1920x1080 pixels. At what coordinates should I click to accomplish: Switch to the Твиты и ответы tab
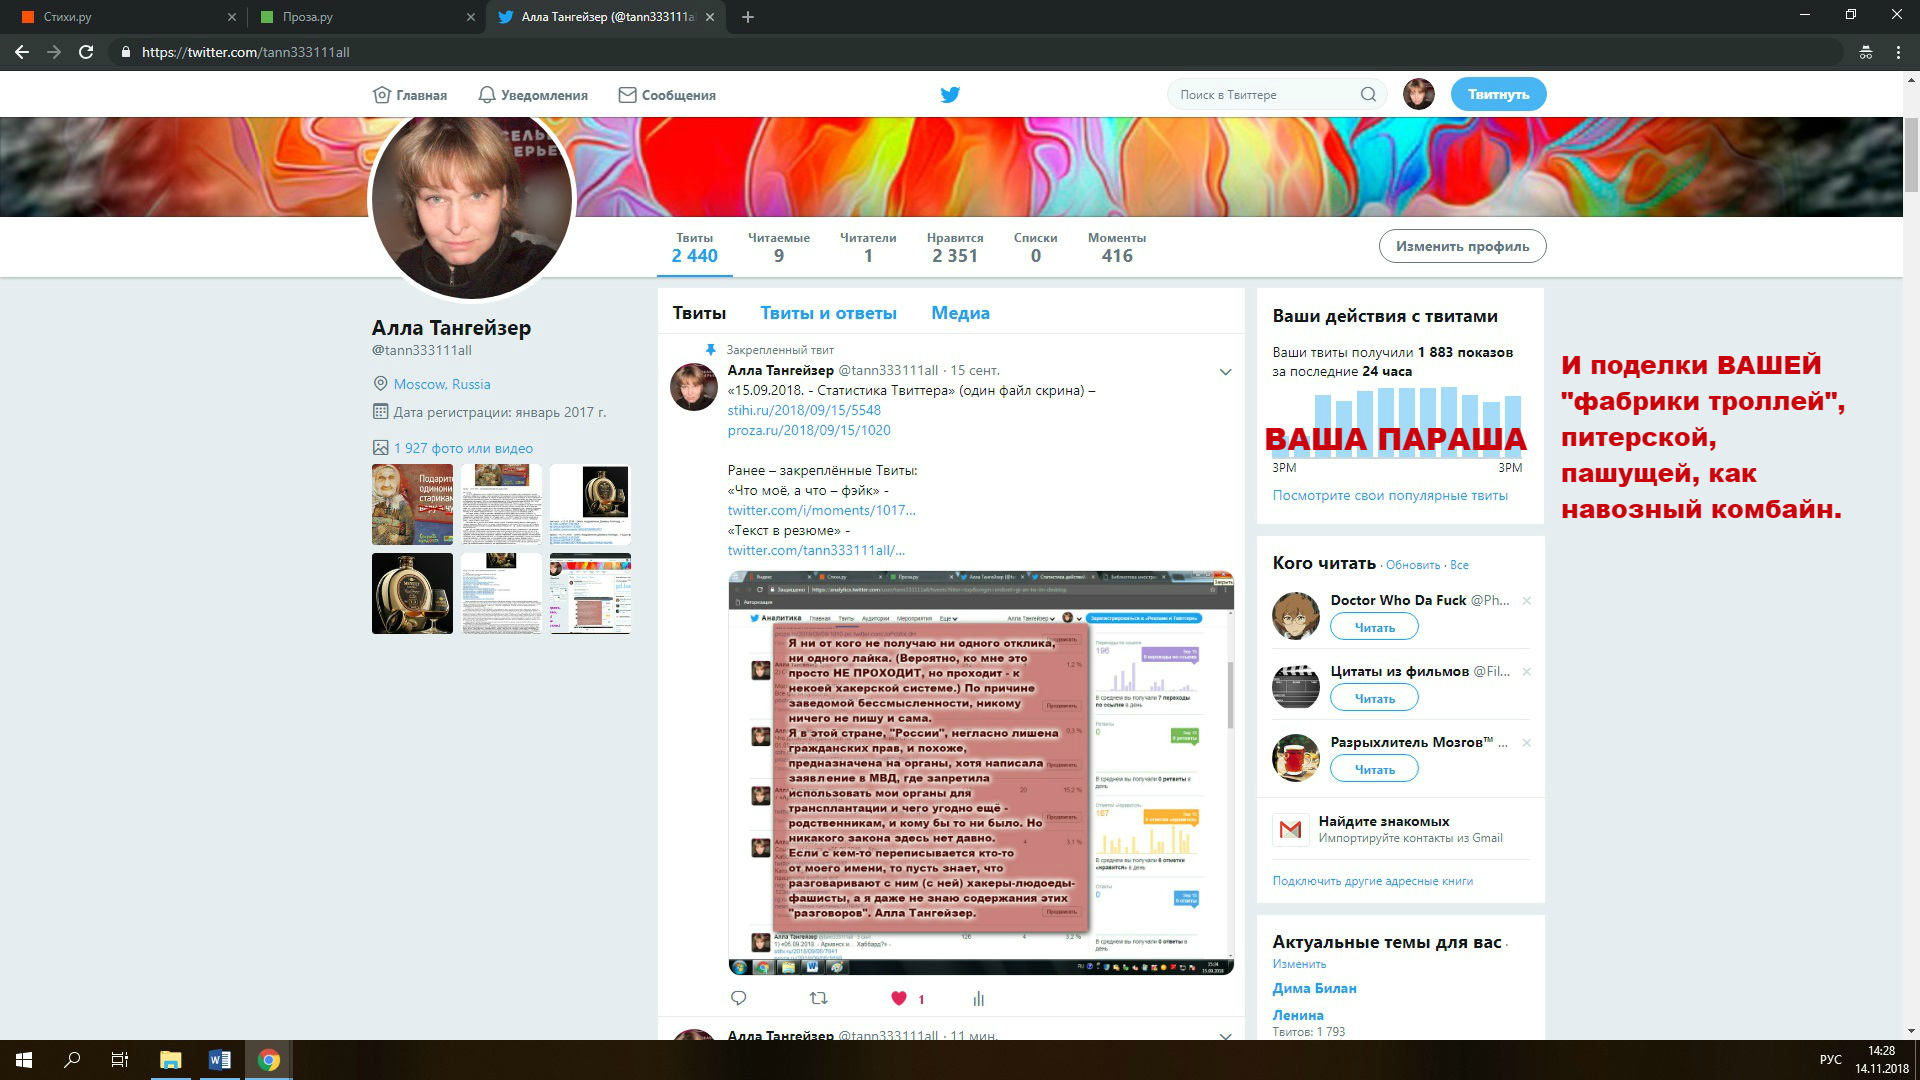click(x=828, y=313)
